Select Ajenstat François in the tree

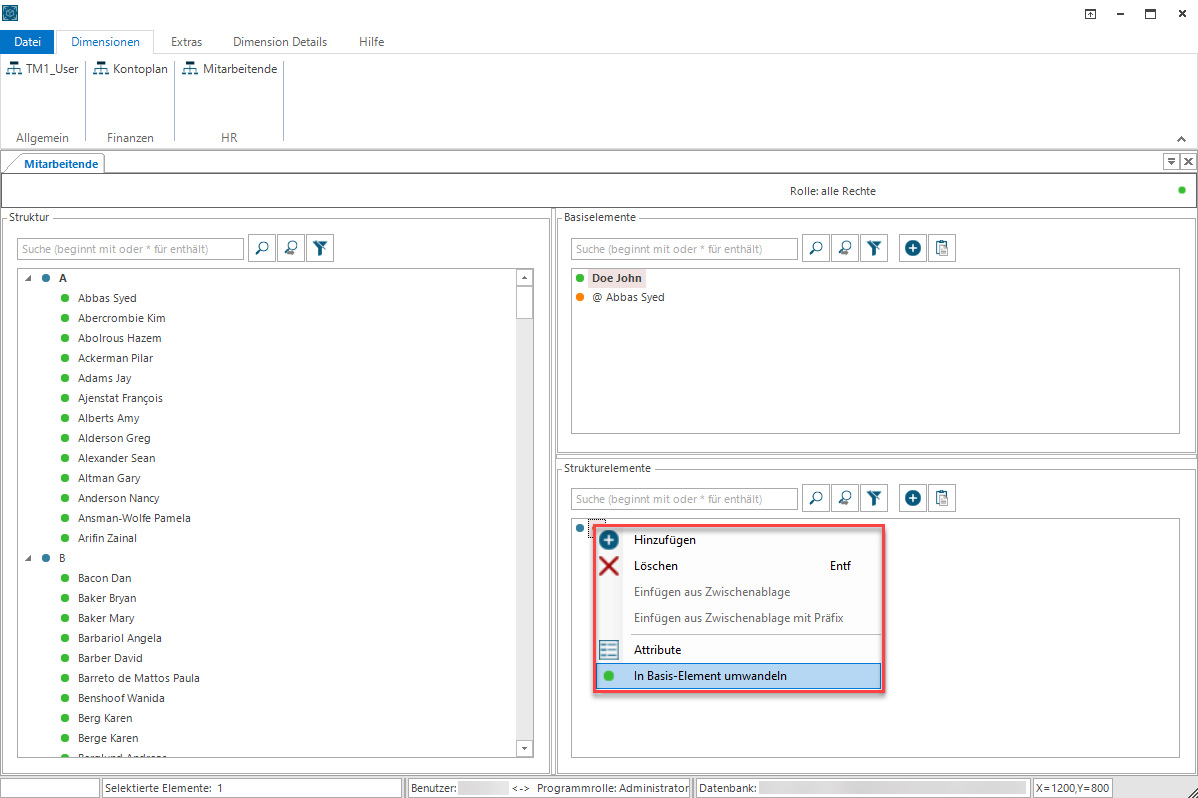120,398
